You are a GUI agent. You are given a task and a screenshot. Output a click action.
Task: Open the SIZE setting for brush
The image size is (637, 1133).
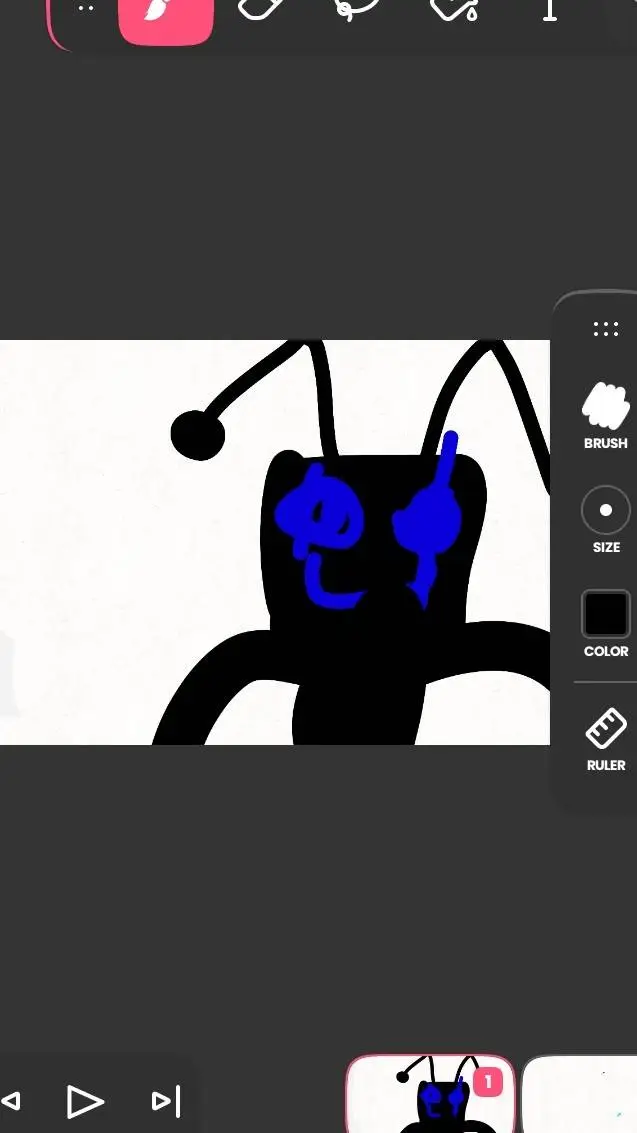pyautogui.click(x=605, y=510)
